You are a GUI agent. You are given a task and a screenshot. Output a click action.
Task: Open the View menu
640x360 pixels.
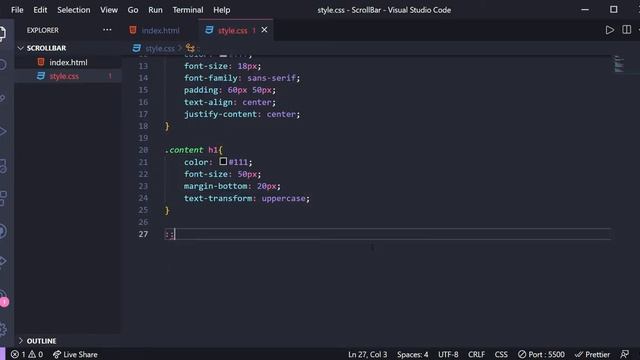[x=109, y=10]
